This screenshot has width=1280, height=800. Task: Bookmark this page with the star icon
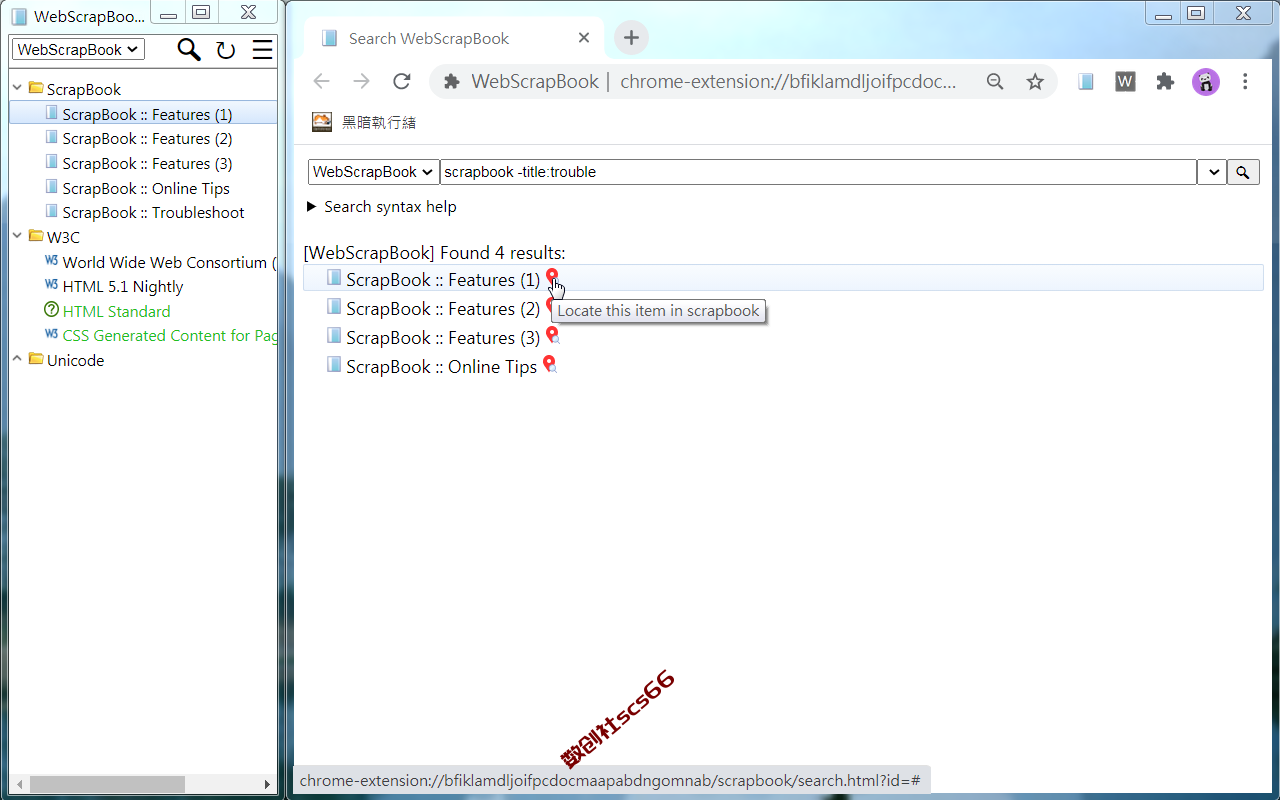(1035, 82)
